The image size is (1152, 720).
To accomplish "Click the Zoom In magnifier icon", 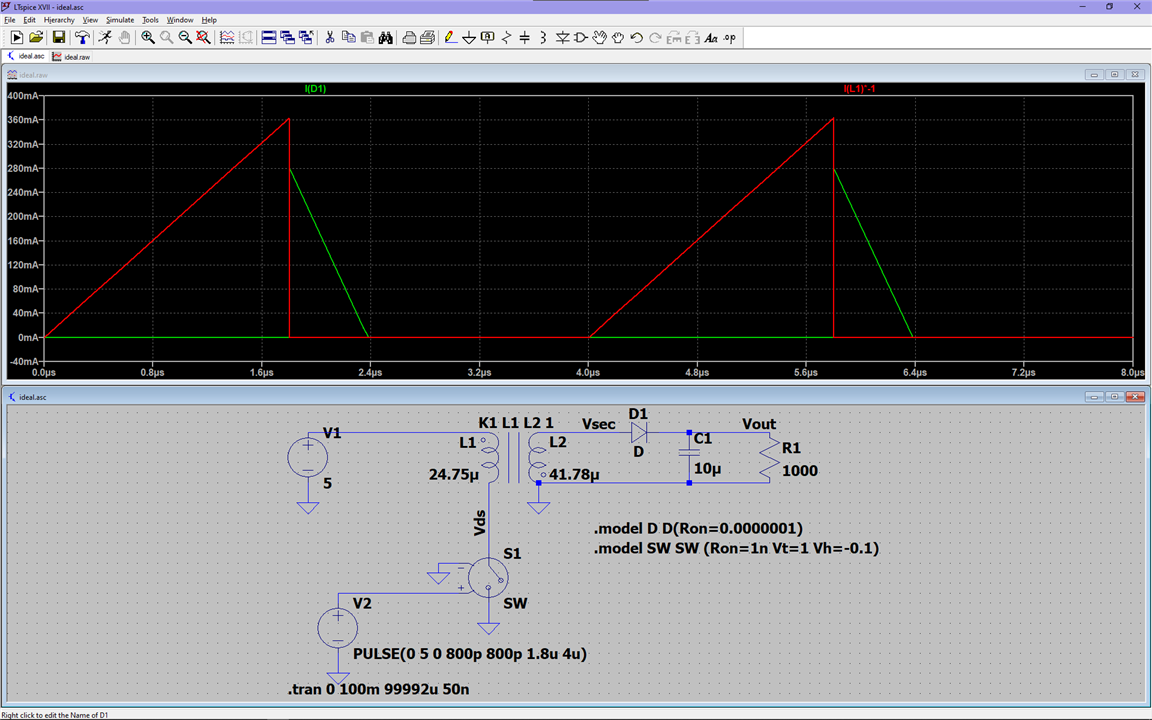I will [x=148, y=38].
